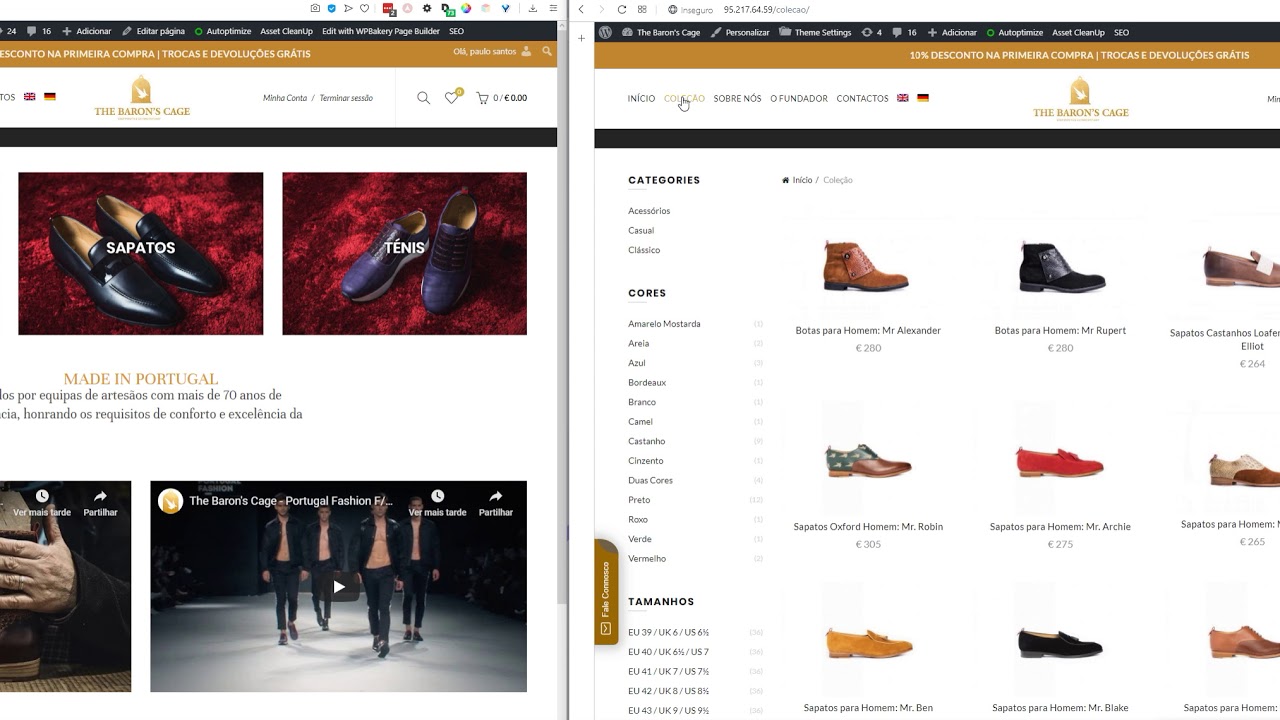The width and height of the screenshot is (1280, 720).
Task: Filter by color Vermelho
Action: click(x=647, y=558)
